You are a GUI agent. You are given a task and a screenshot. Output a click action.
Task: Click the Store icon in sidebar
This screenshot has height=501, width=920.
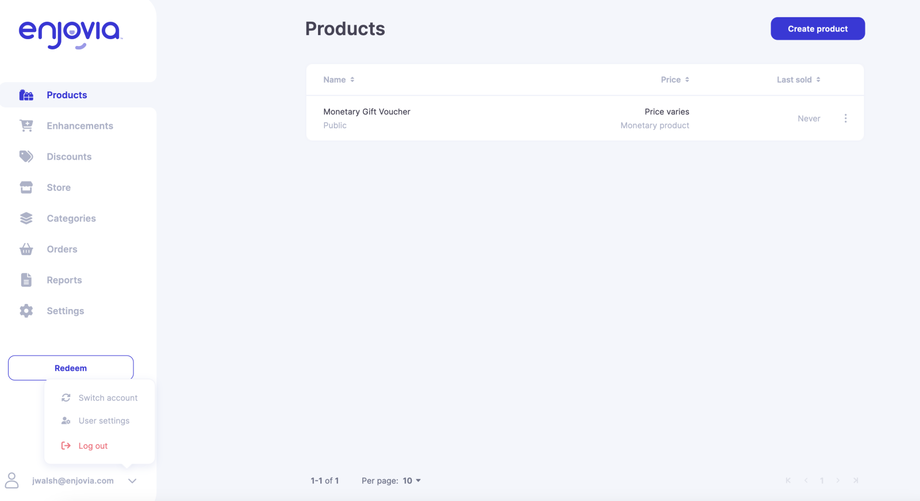26,188
